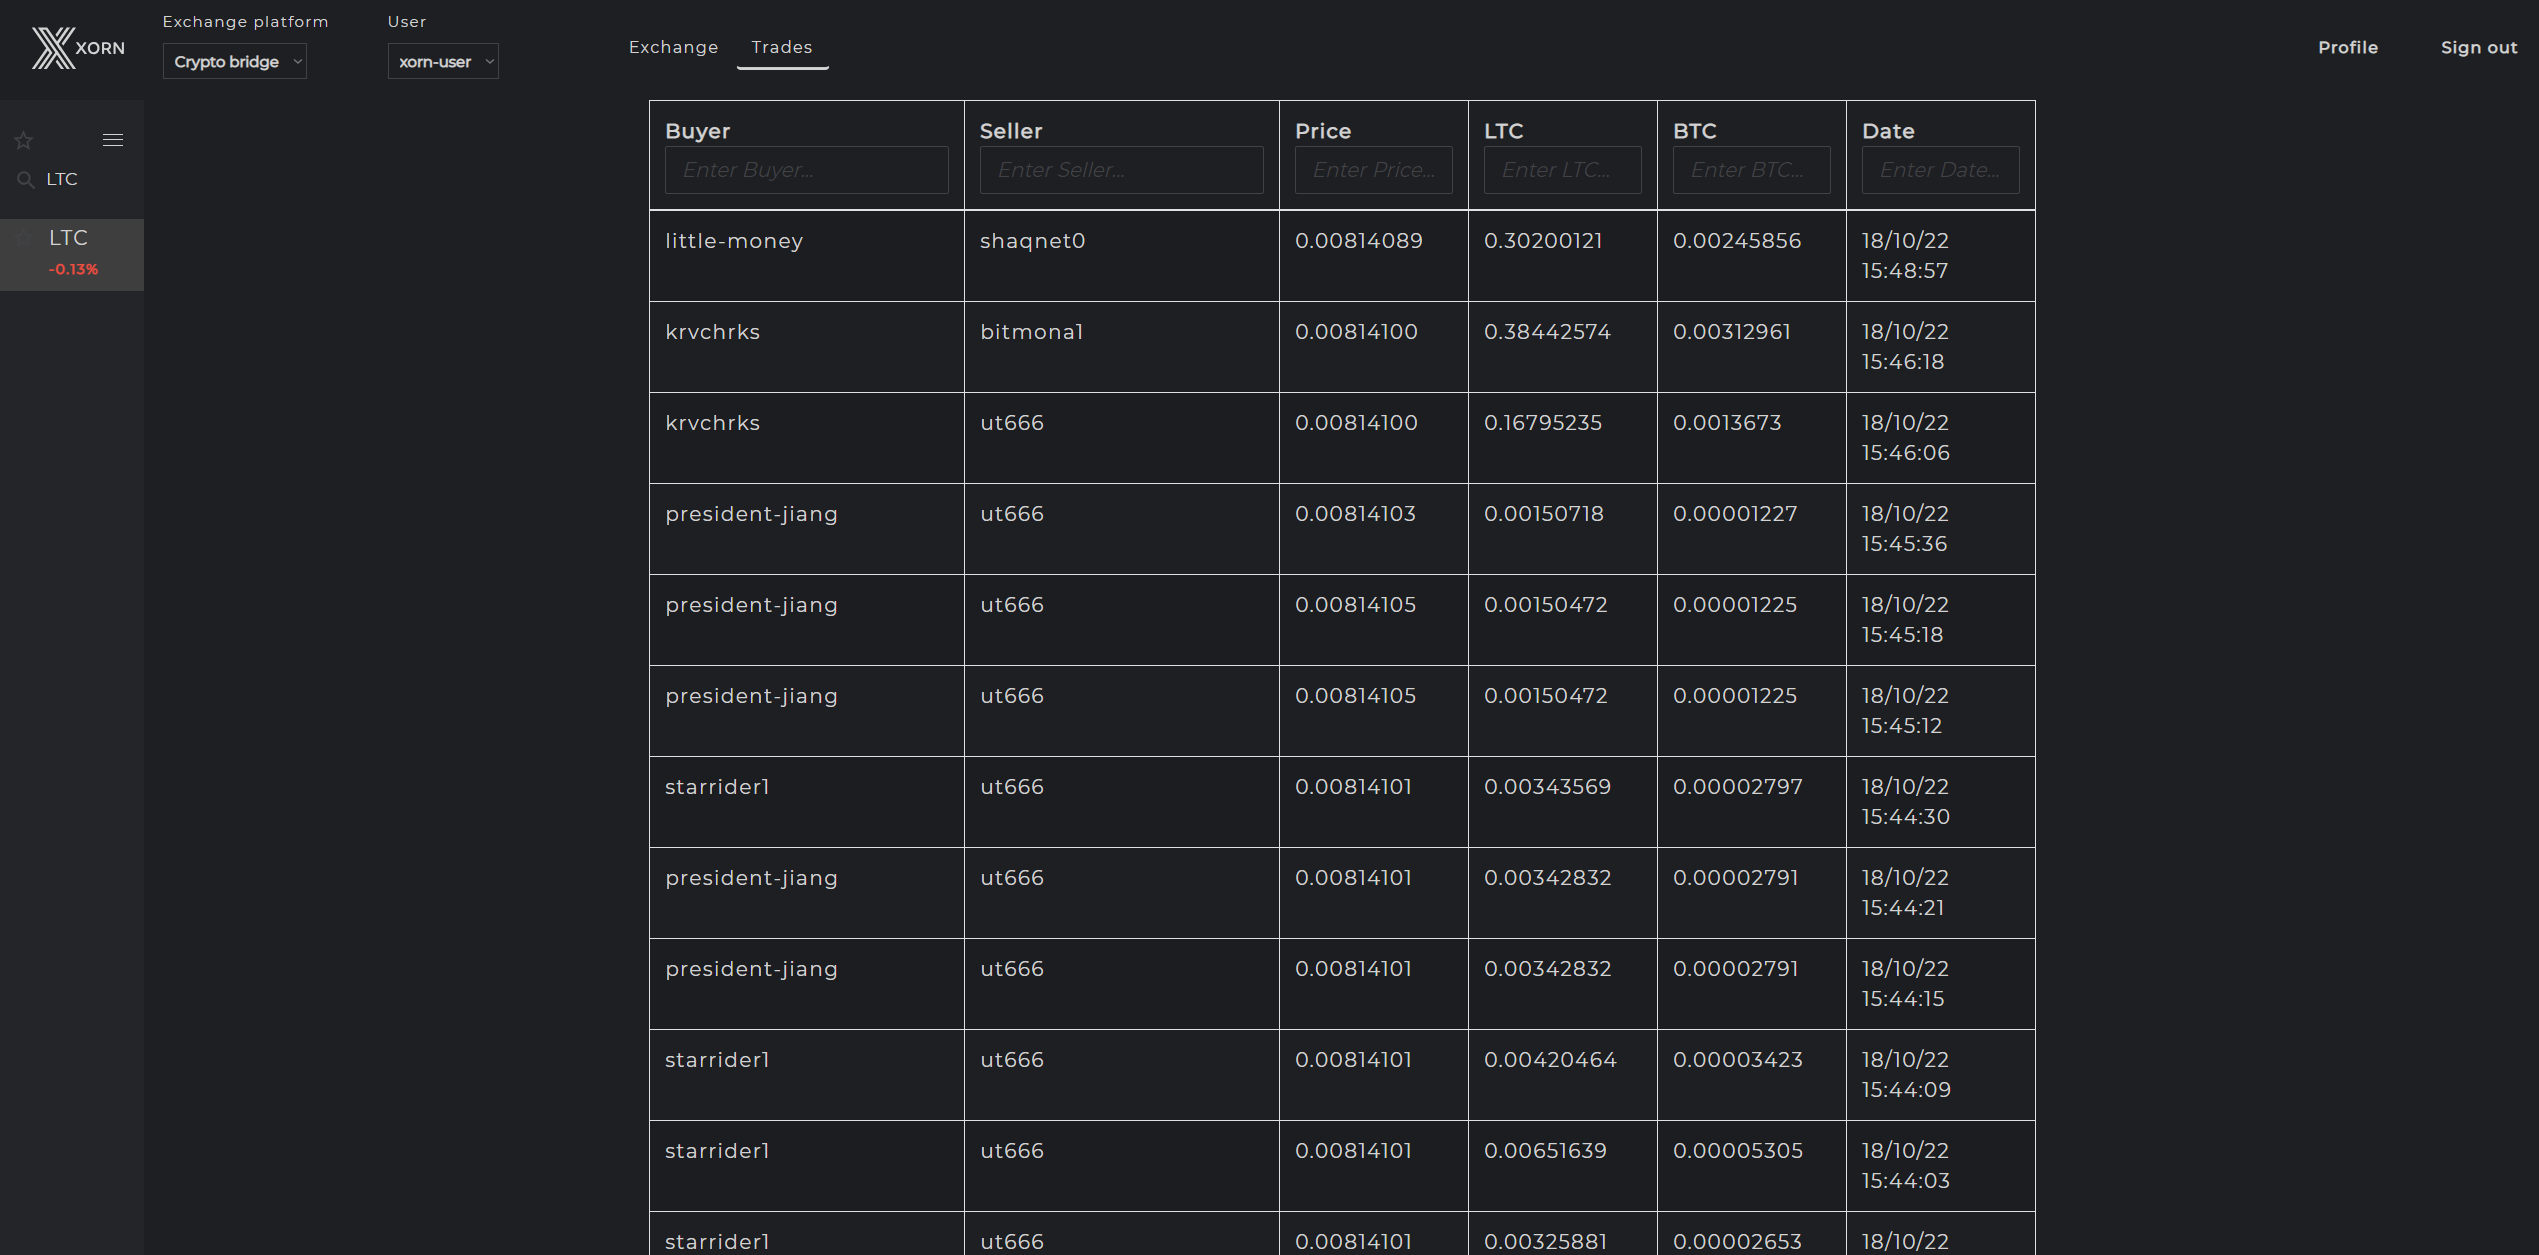Toggle the favorites star filter in sidebar

coord(24,140)
